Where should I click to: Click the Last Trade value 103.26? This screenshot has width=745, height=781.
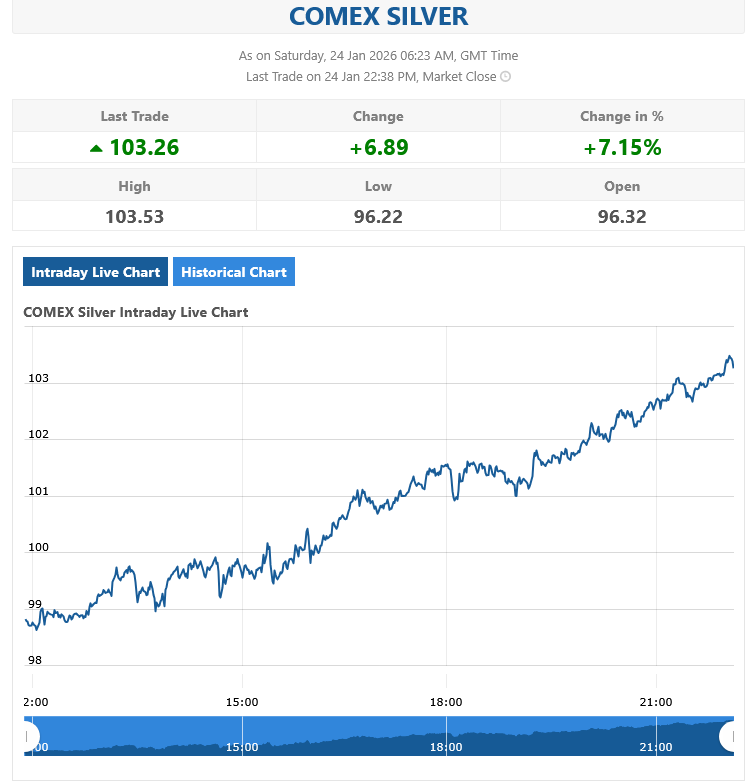[144, 147]
